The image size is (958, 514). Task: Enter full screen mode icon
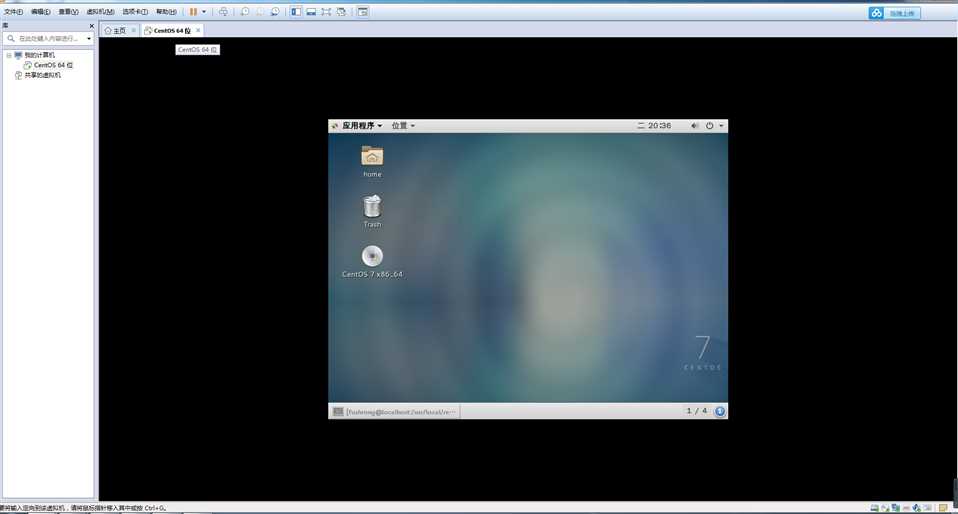click(326, 12)
